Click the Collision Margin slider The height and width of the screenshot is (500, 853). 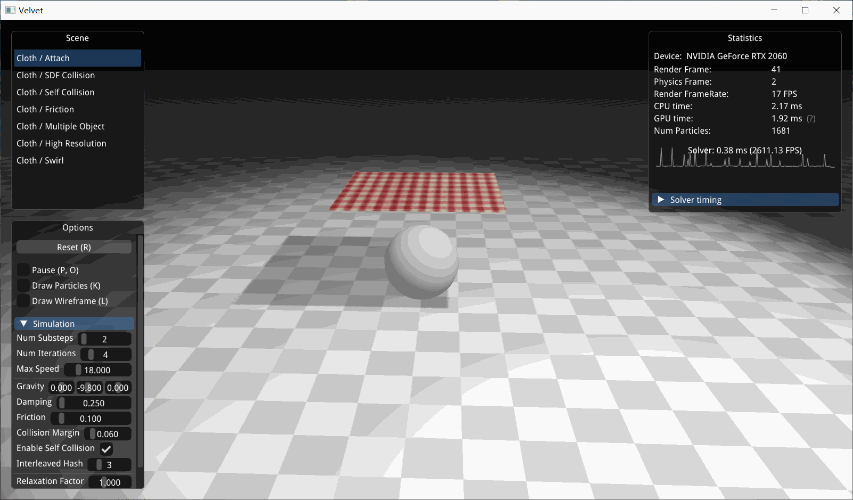[107, 434]
